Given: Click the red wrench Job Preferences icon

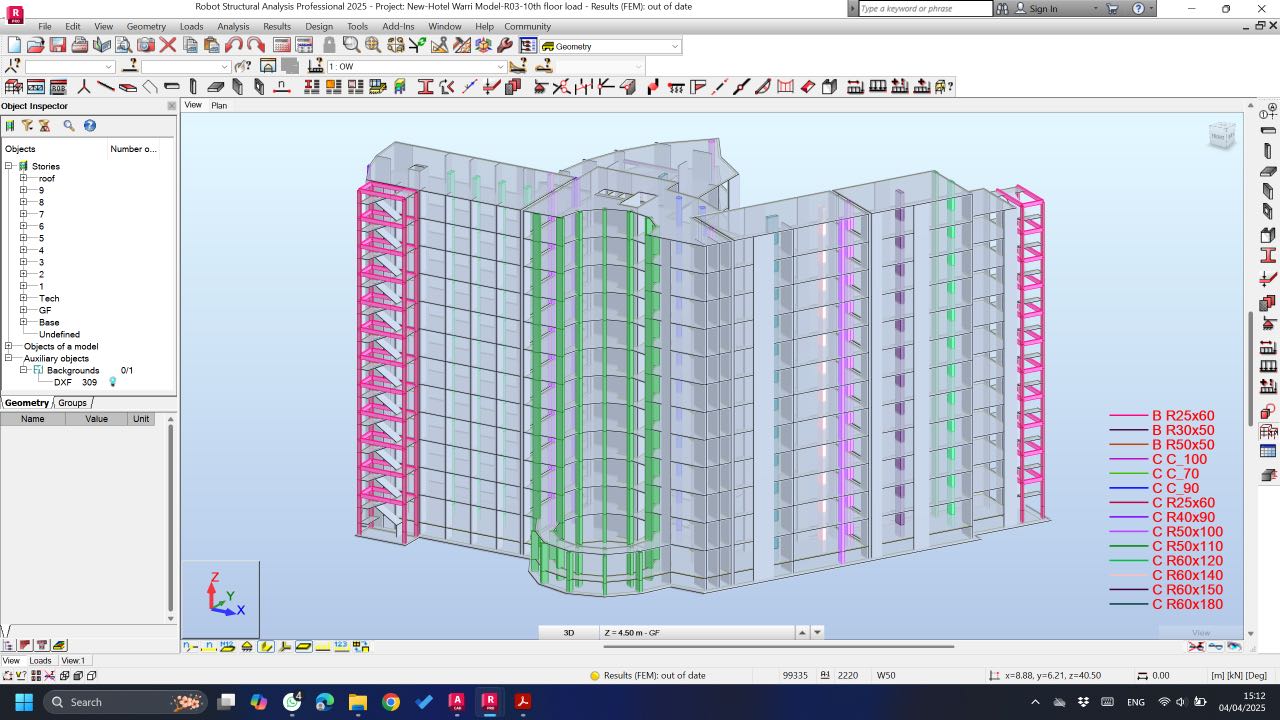Looking at the screenshot, I should pos(505,45).
